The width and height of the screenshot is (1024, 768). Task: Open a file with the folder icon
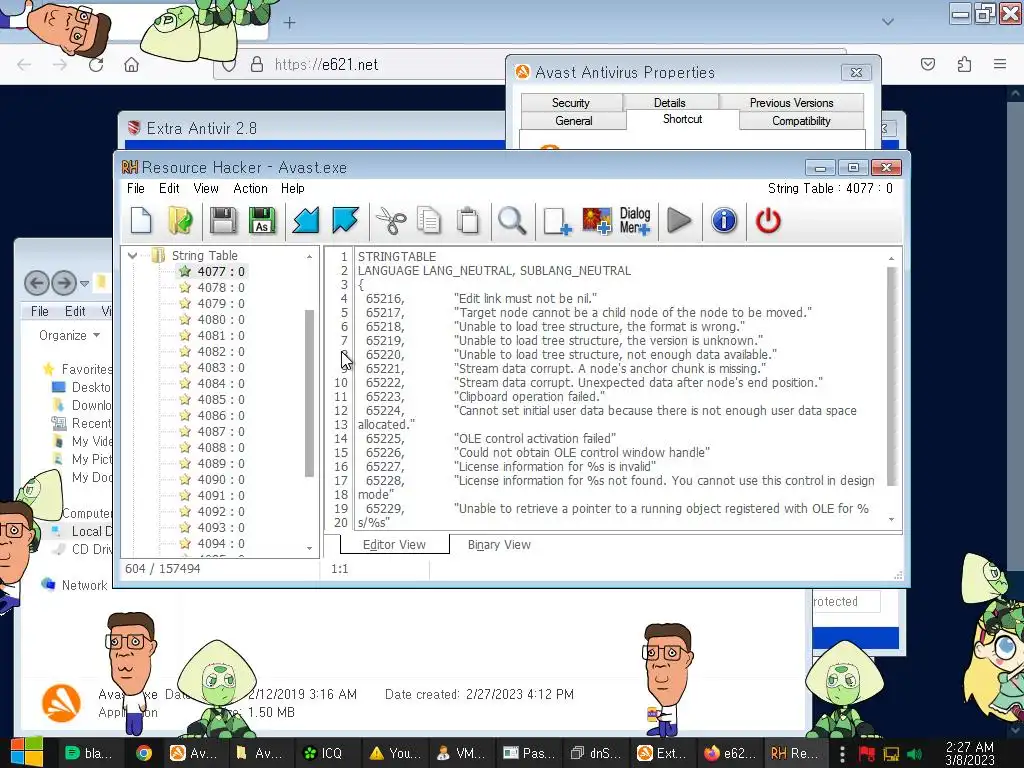tap(180, 221)
